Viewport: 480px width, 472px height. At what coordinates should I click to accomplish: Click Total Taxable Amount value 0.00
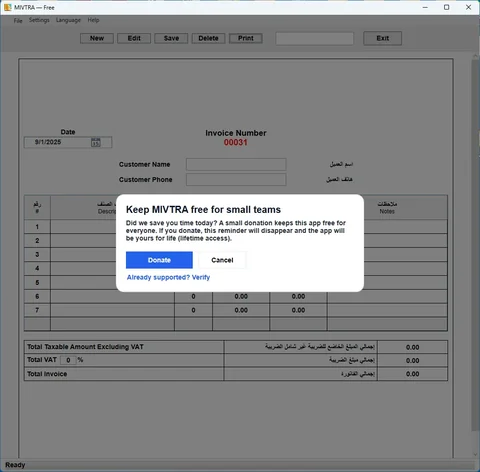412,347
